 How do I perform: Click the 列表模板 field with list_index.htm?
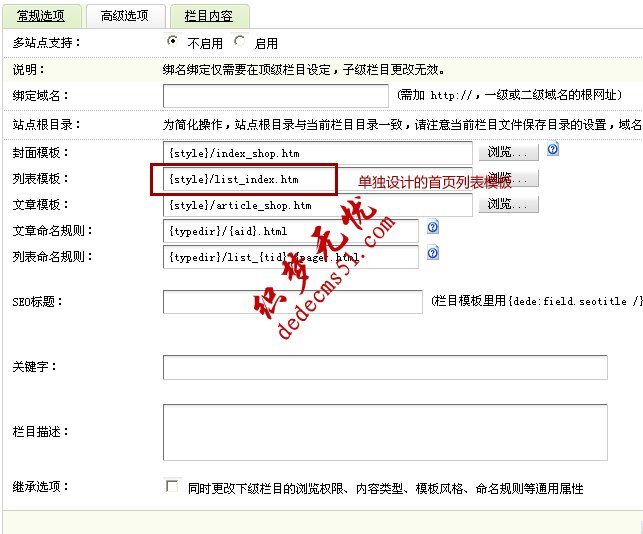click(318, 179)
